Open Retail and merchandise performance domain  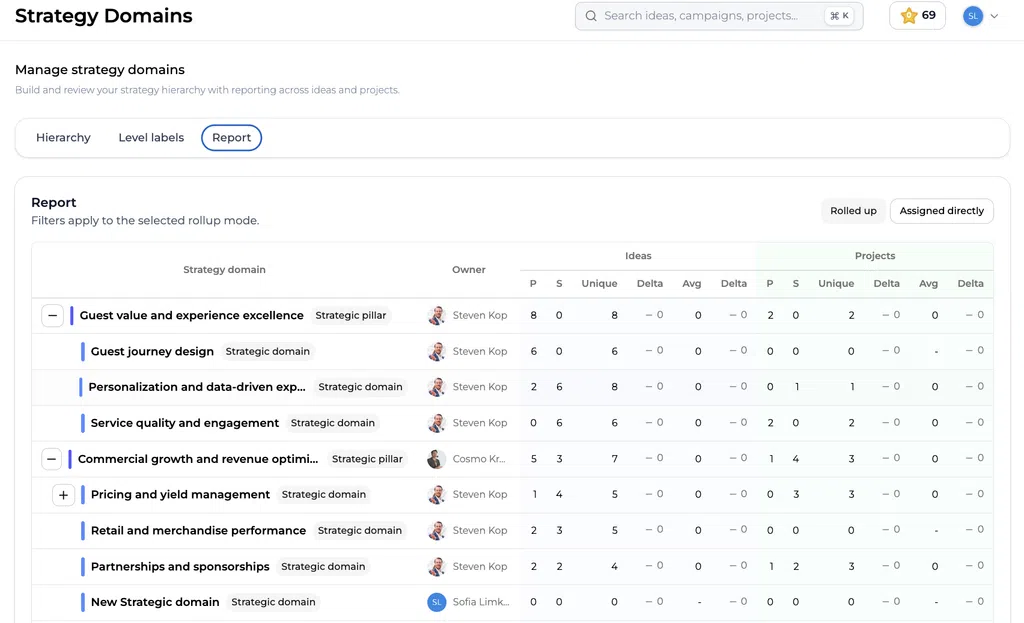click(199, 530)
